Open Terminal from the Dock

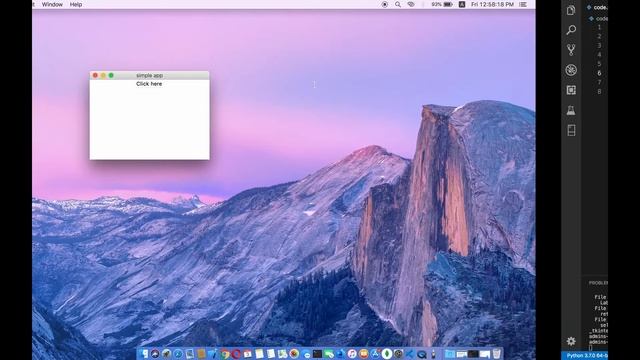317,354
